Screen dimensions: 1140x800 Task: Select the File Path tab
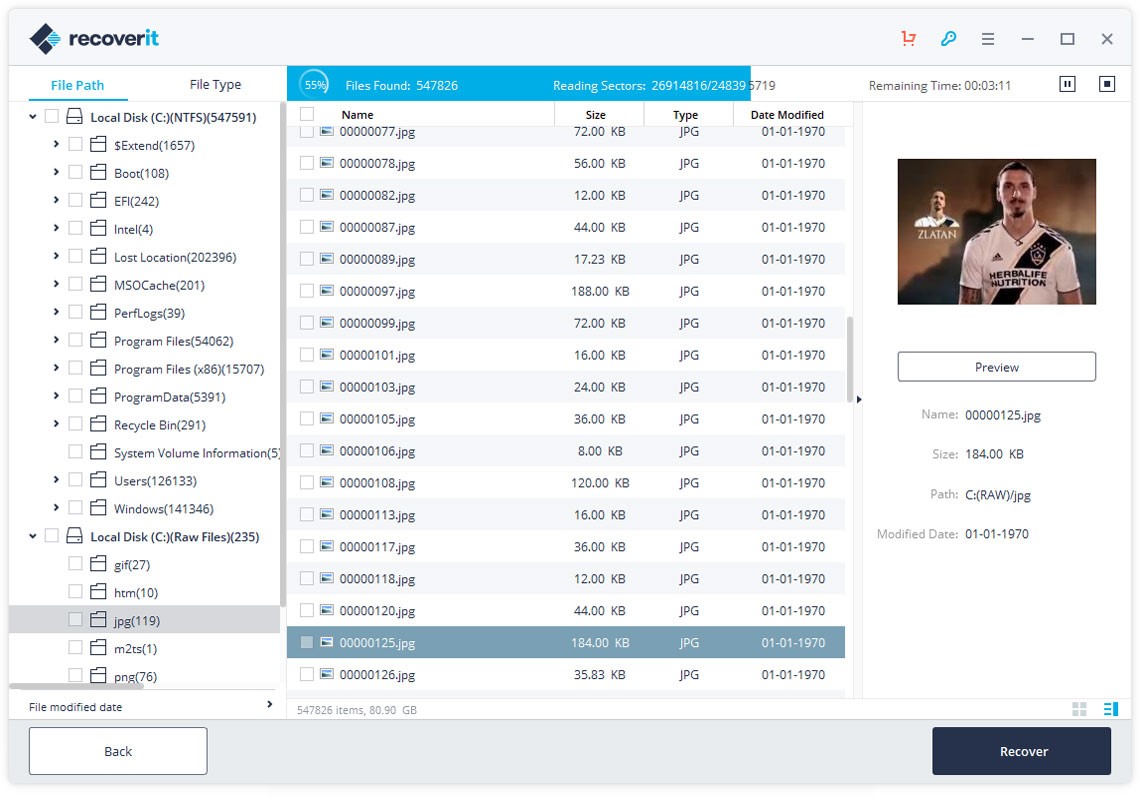77,85
